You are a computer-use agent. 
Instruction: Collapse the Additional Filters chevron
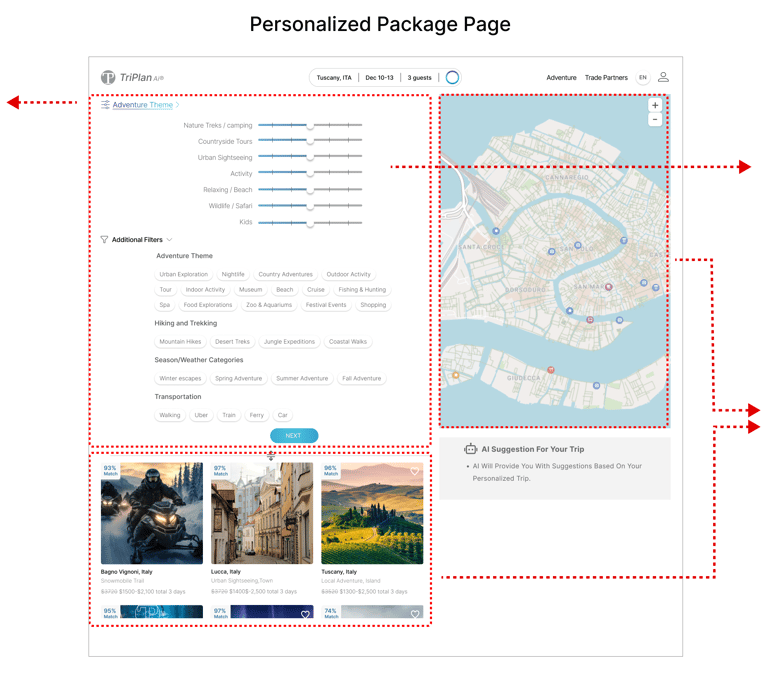(169, 240)
